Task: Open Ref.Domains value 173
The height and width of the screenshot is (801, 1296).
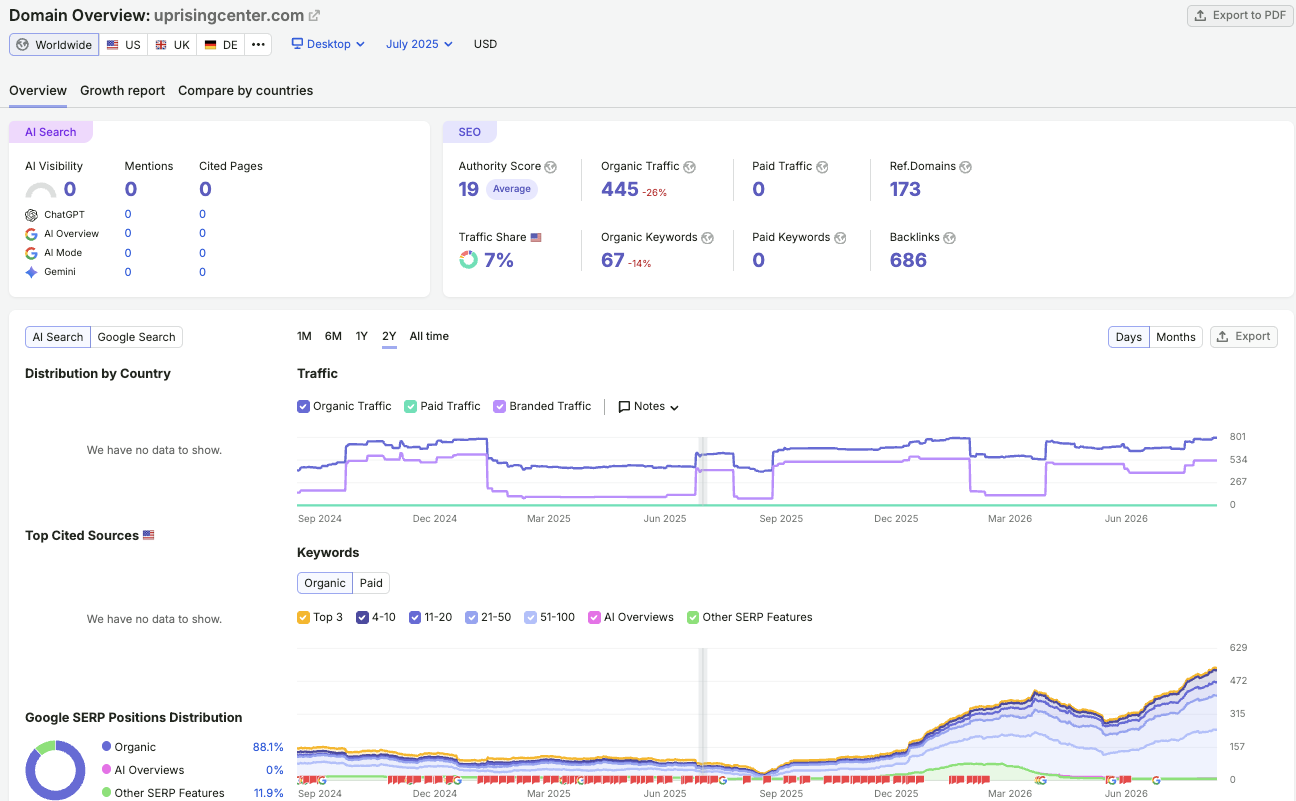Action: (x=906, y=189)
